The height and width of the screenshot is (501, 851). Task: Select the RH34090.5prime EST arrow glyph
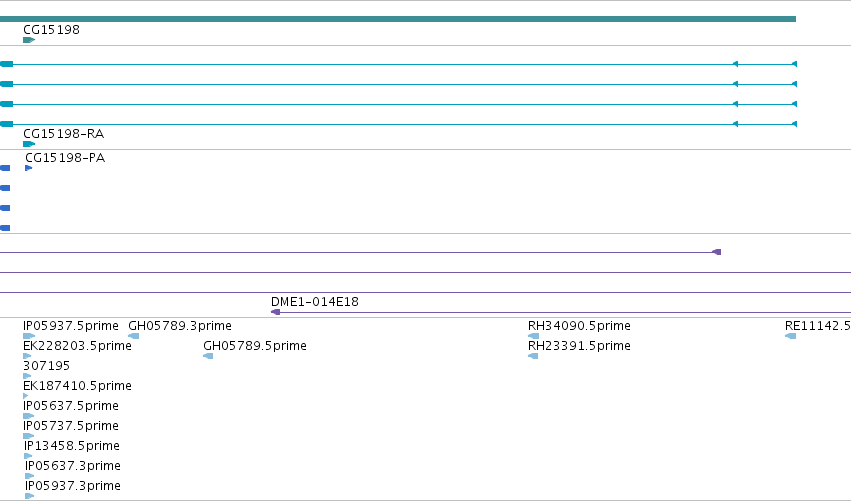[x=534, y=336]
